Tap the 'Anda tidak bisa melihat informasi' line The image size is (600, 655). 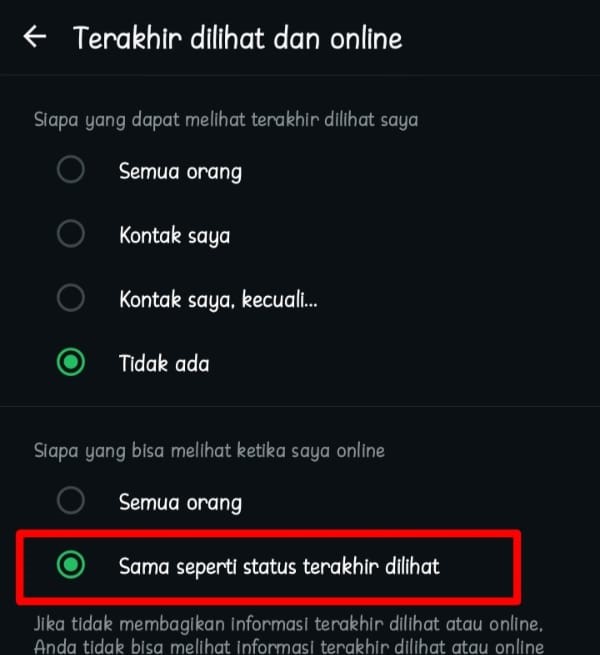pyautogui.click(x=288, y=646)
